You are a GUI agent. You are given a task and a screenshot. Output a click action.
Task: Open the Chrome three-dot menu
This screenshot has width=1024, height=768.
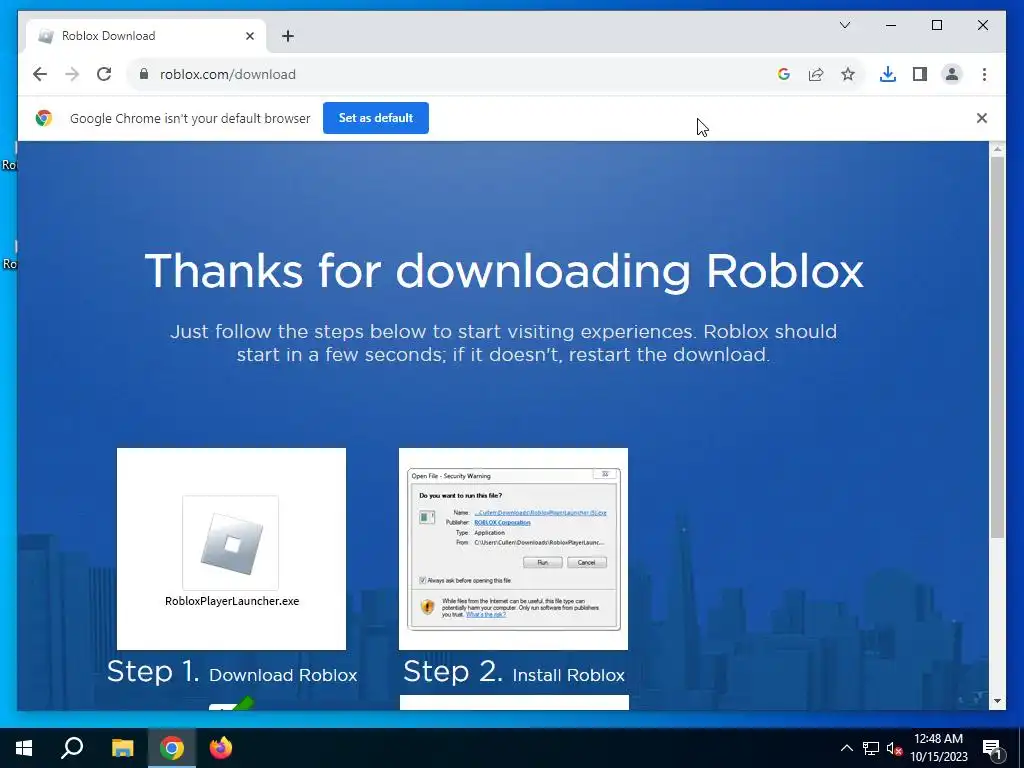click(x=984, y=74)
